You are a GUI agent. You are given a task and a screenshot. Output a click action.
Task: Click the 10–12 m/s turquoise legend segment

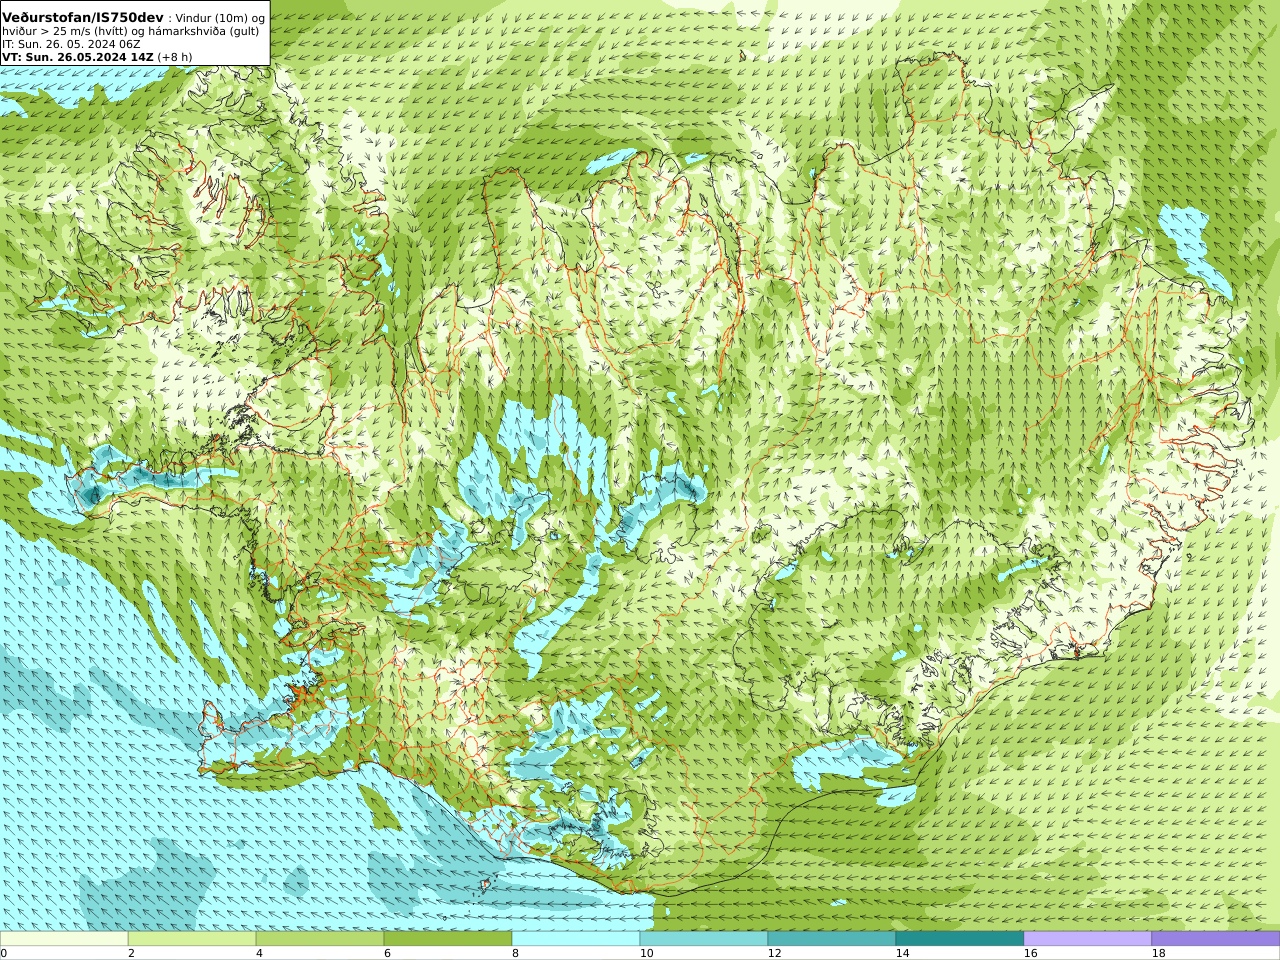tap(704, 939)
